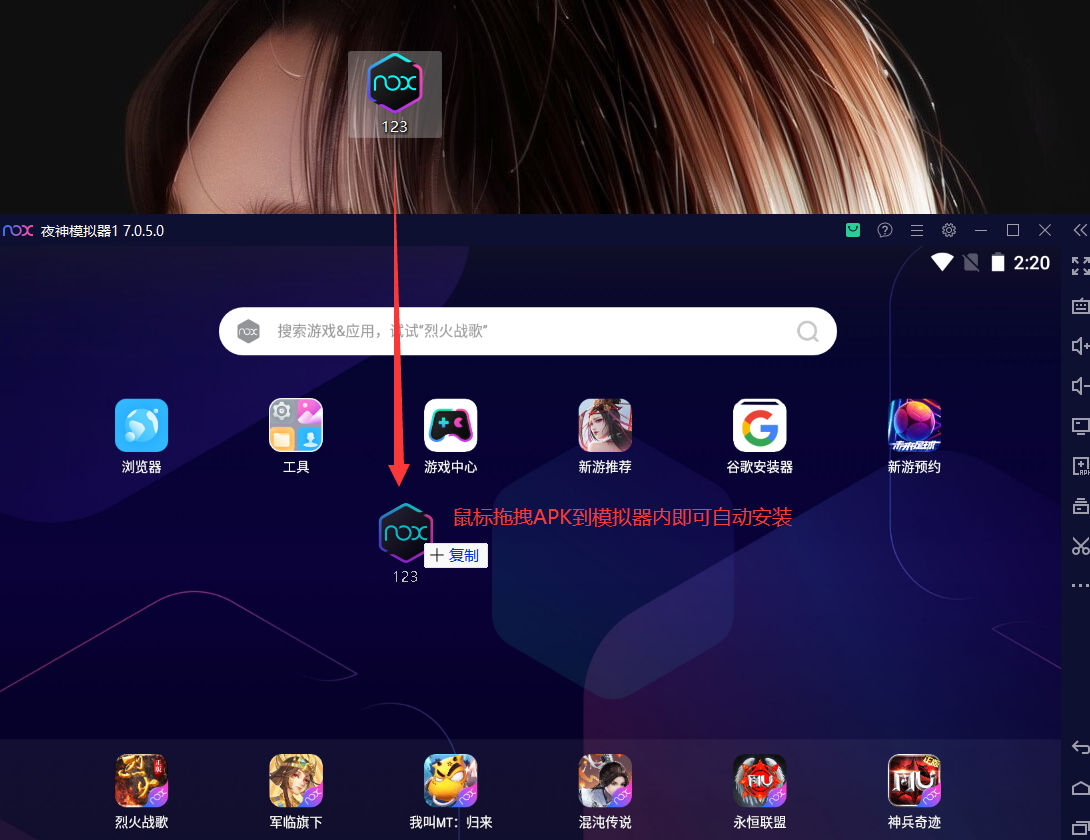Launch the 烈火战歌 game
Screen dimensions: 1090x840
tap(141, 780)
